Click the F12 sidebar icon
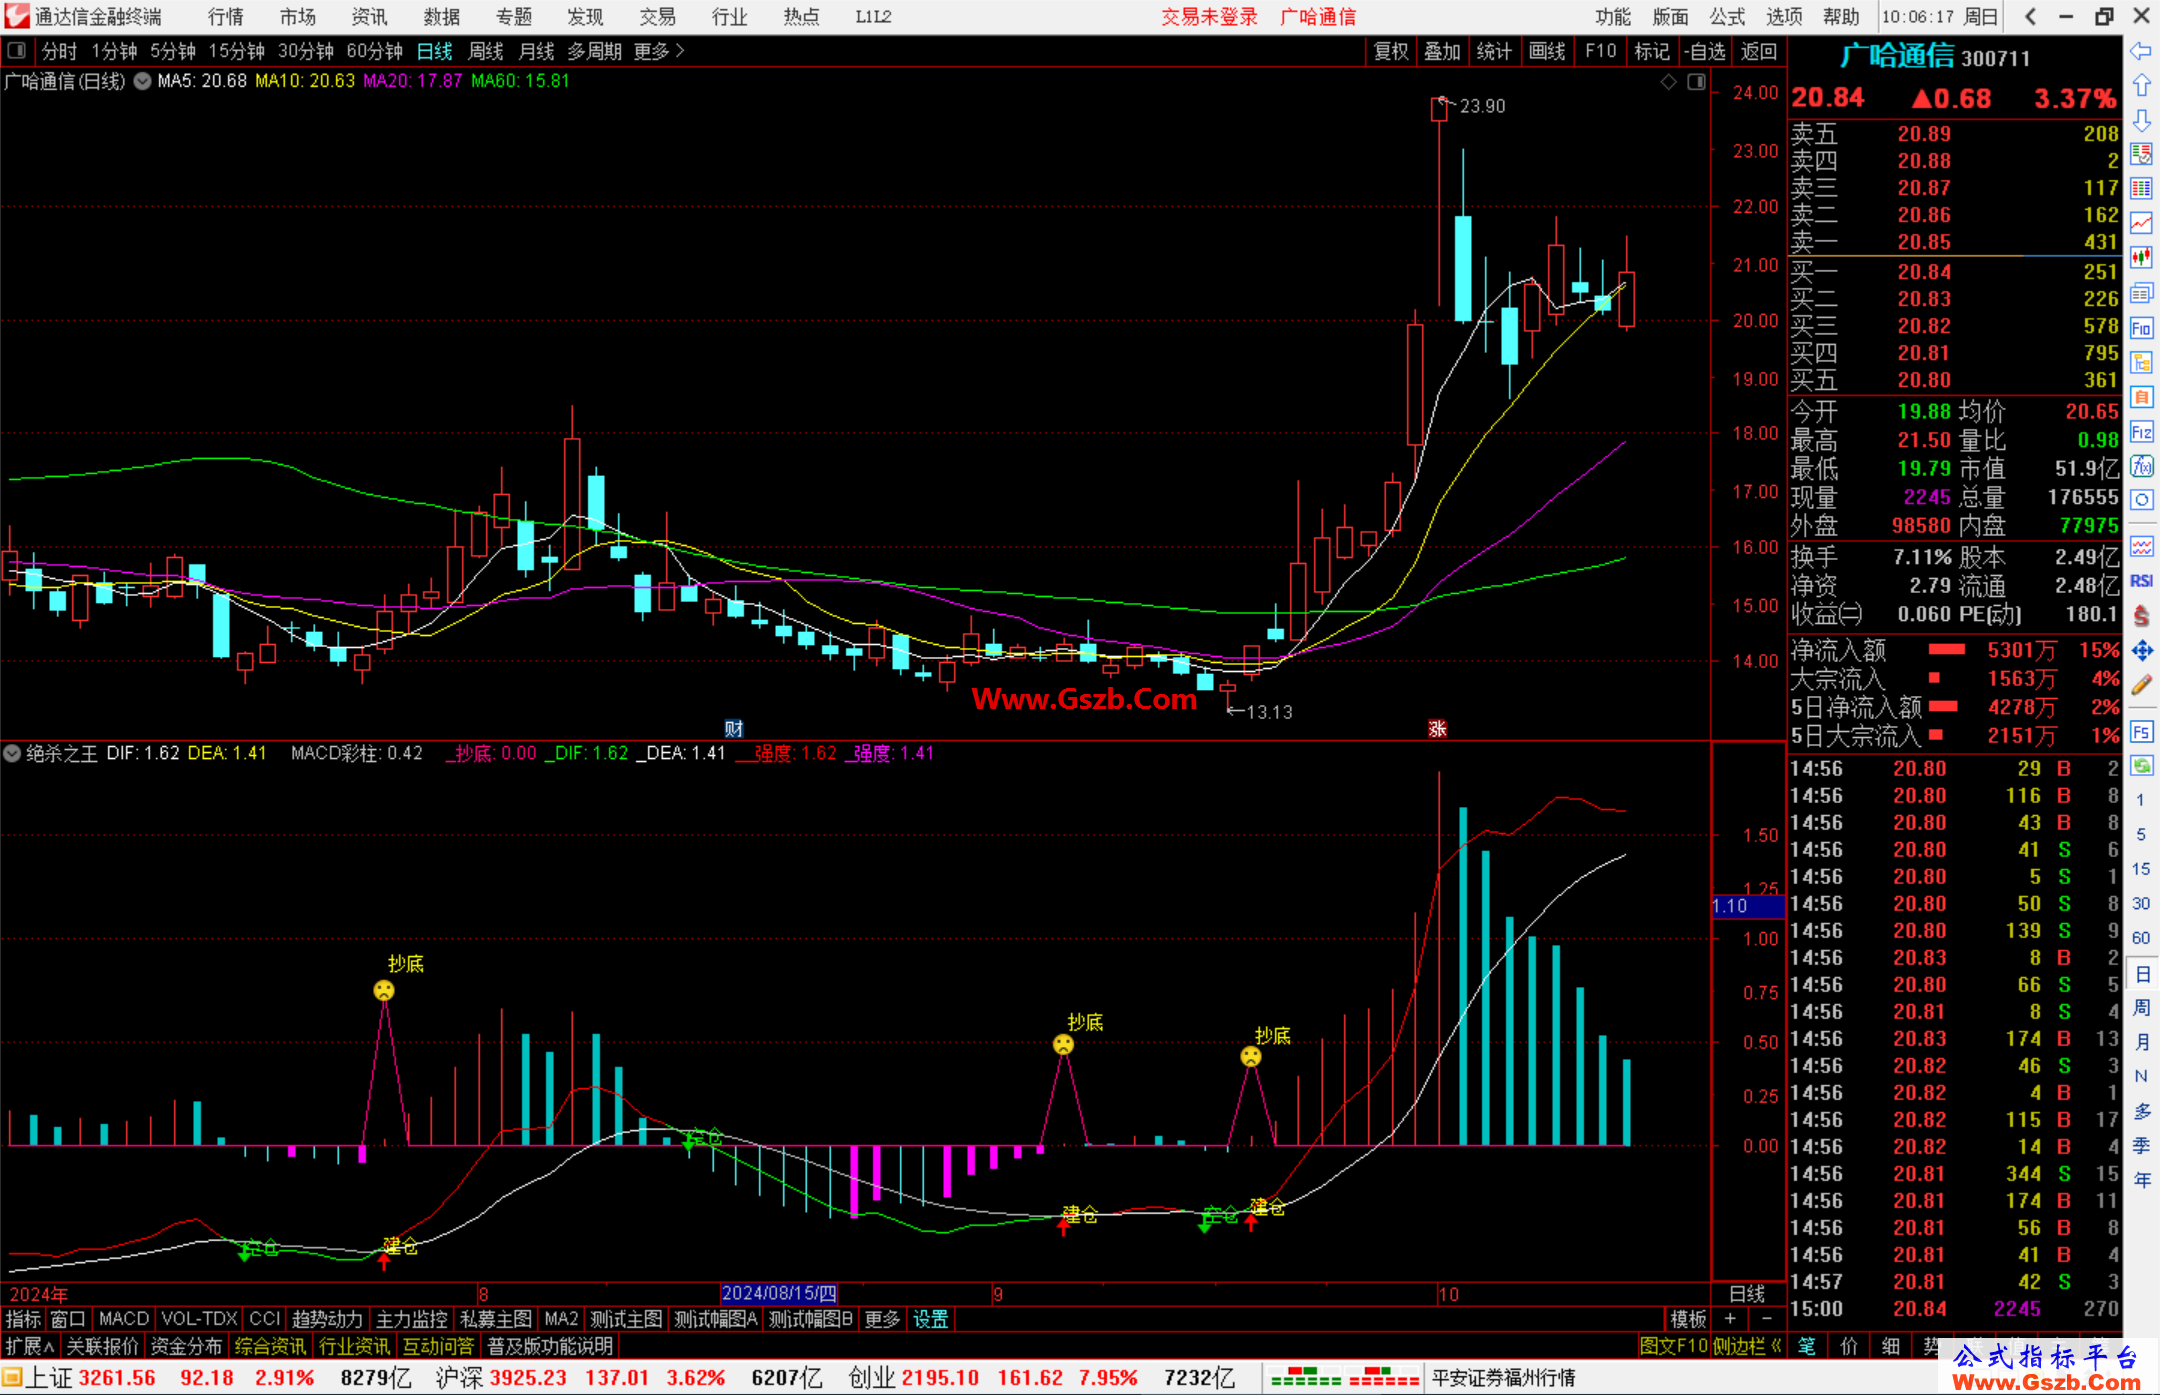The width and height of the screenshot is (2160, 1395). [x=2141, y=432]
